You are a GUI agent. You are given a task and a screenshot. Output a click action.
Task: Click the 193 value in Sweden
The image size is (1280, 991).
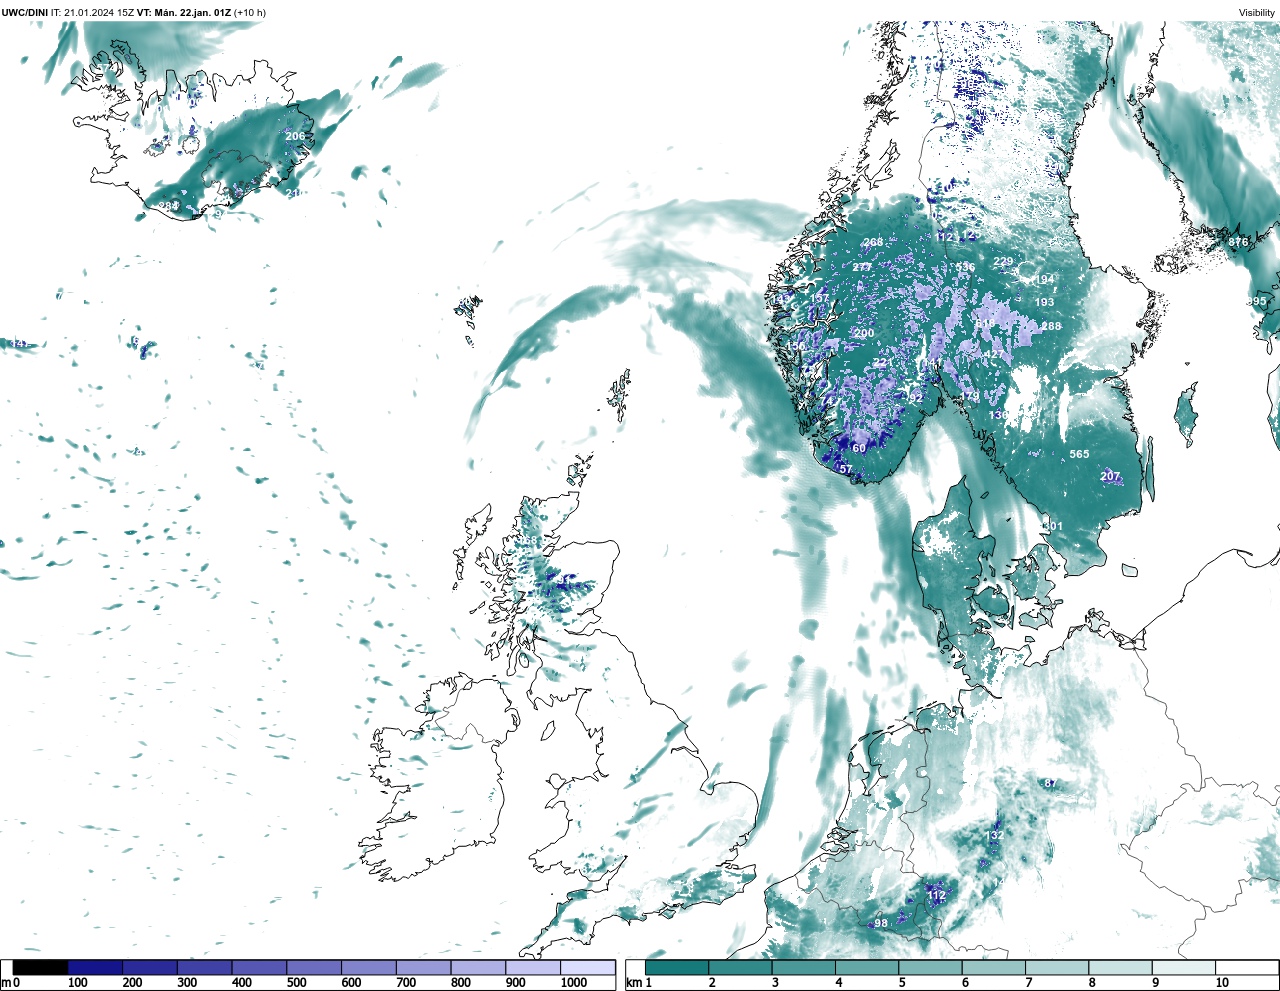pos(1044,302)
